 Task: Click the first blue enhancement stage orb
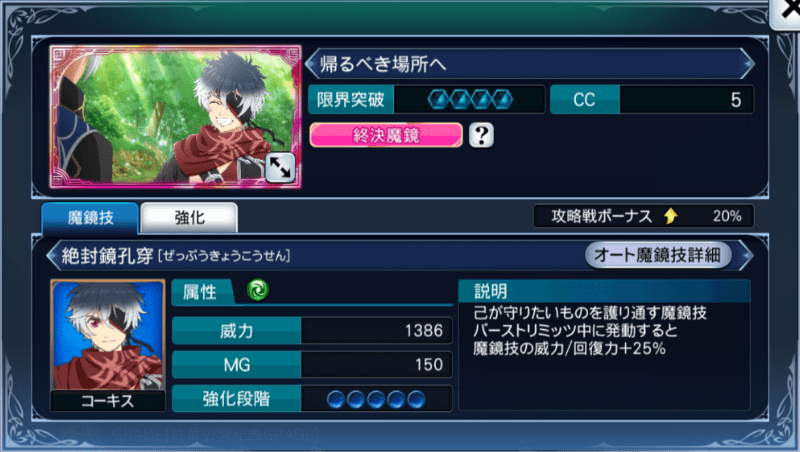(x=335, y=399)
